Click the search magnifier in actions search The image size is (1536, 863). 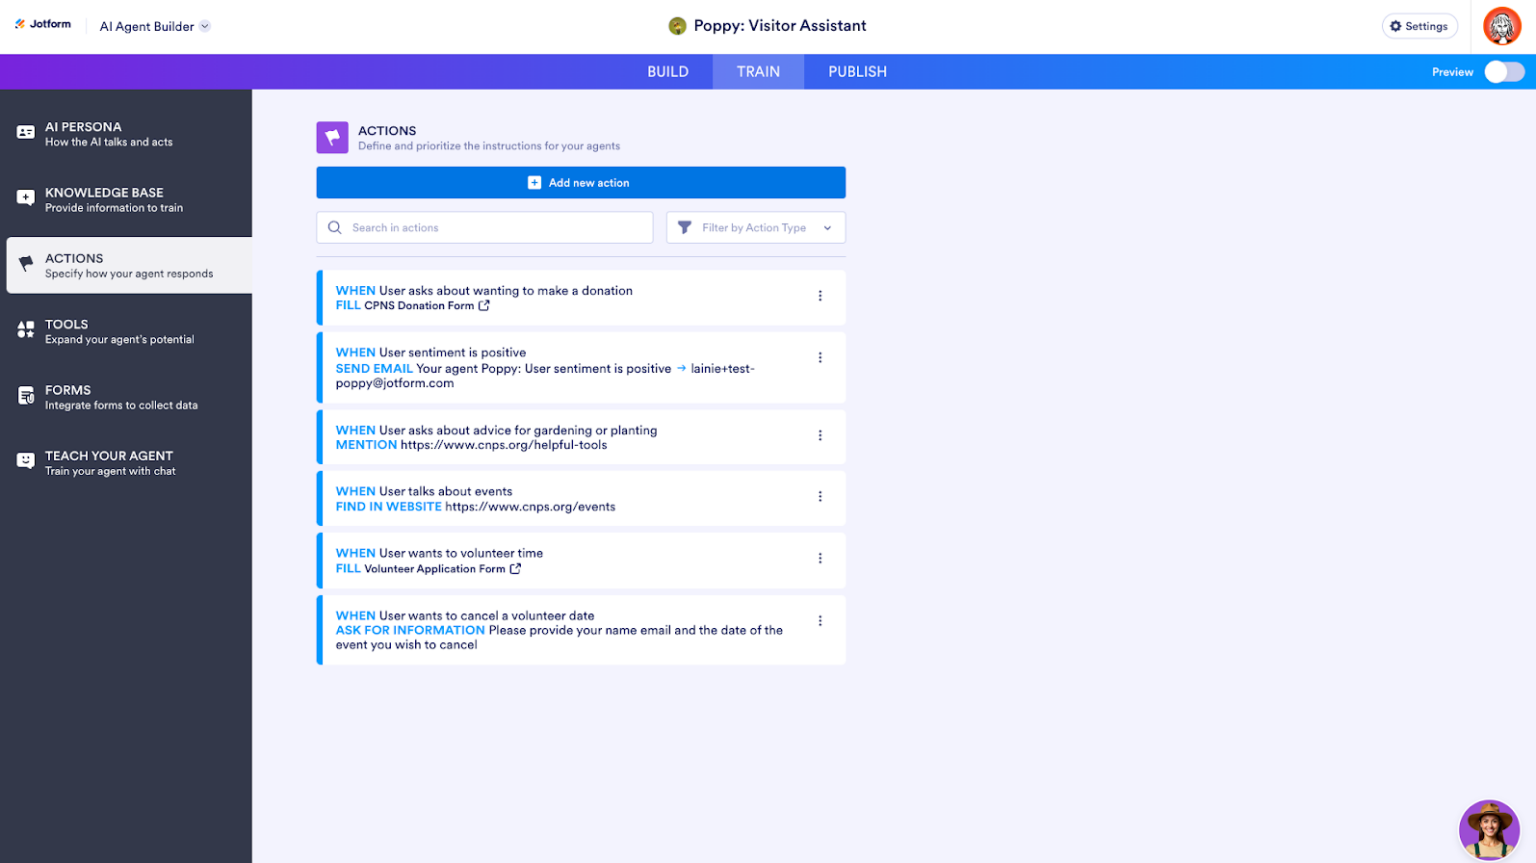(x=334, y=227)
